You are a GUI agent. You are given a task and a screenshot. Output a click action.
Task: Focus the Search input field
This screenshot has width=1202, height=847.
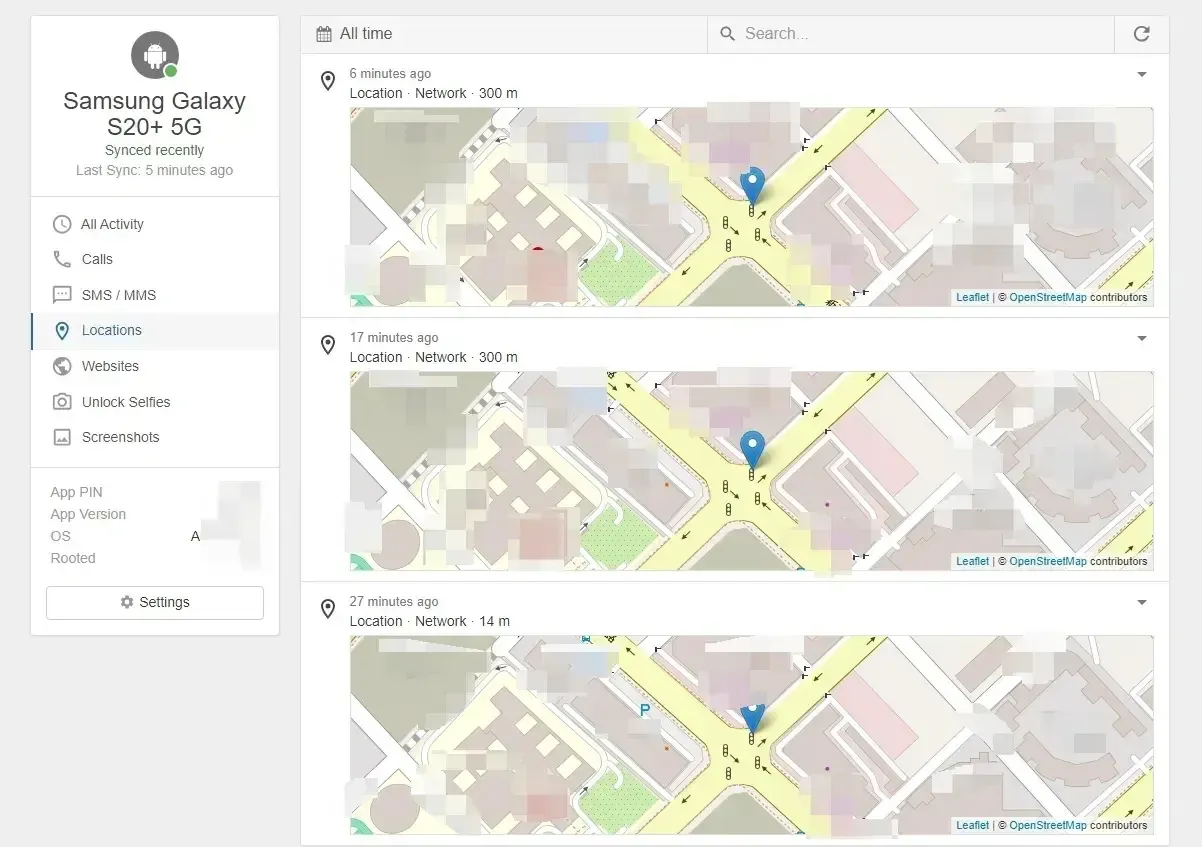[x=911, y=34]
